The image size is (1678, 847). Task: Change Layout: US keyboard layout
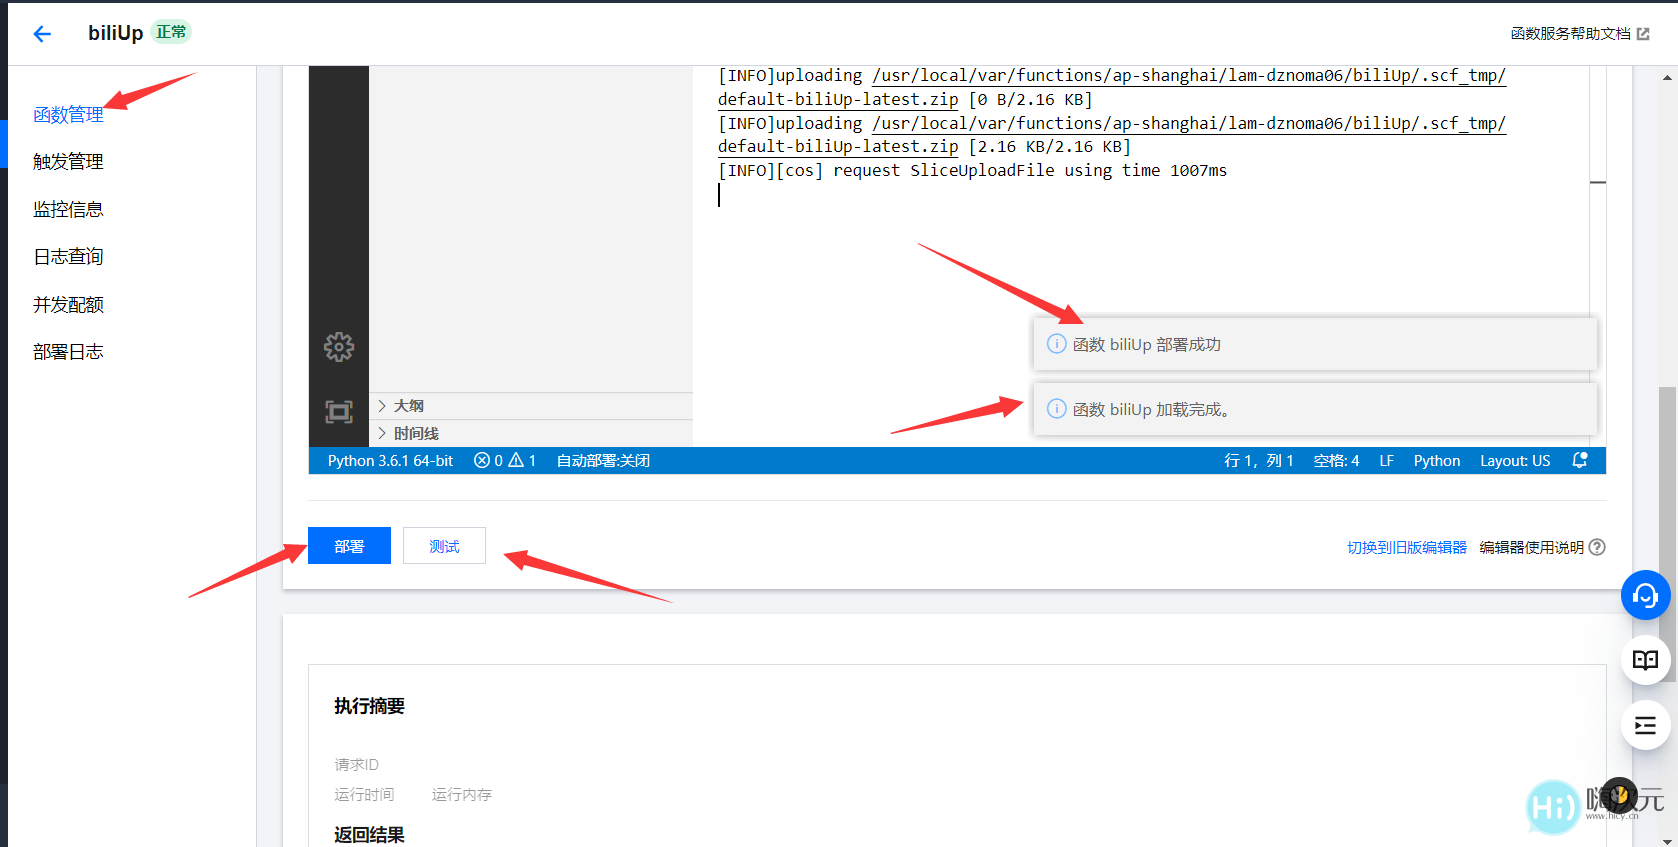click(1515, 461)
